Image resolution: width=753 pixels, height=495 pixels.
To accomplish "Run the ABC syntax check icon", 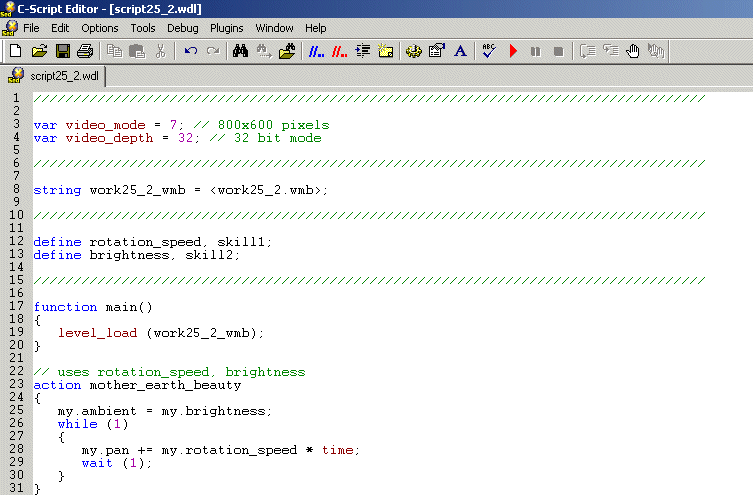I will [489, 51].
